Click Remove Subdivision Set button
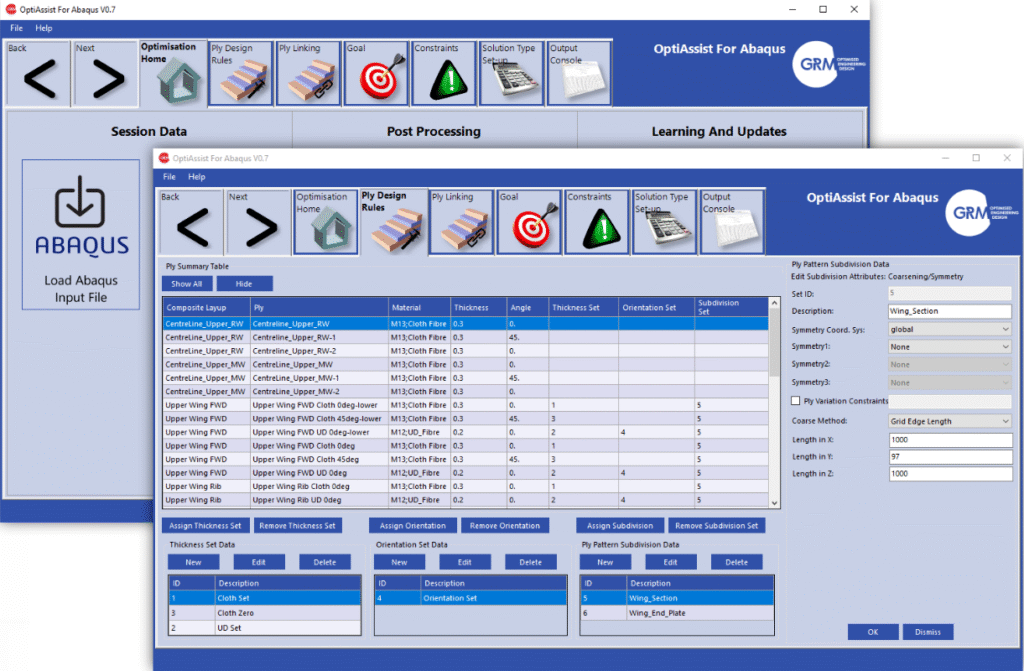The image size is (1024, 671). click(716, 525)
